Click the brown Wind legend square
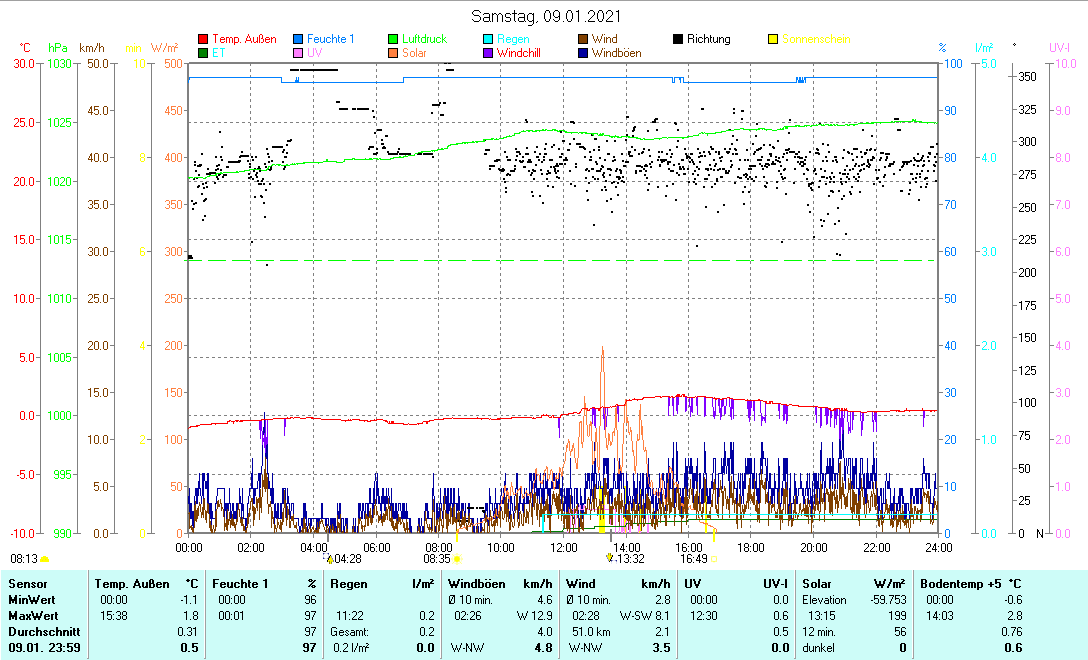The height and width of the screenshot is (660, 1088). [583, 39]
